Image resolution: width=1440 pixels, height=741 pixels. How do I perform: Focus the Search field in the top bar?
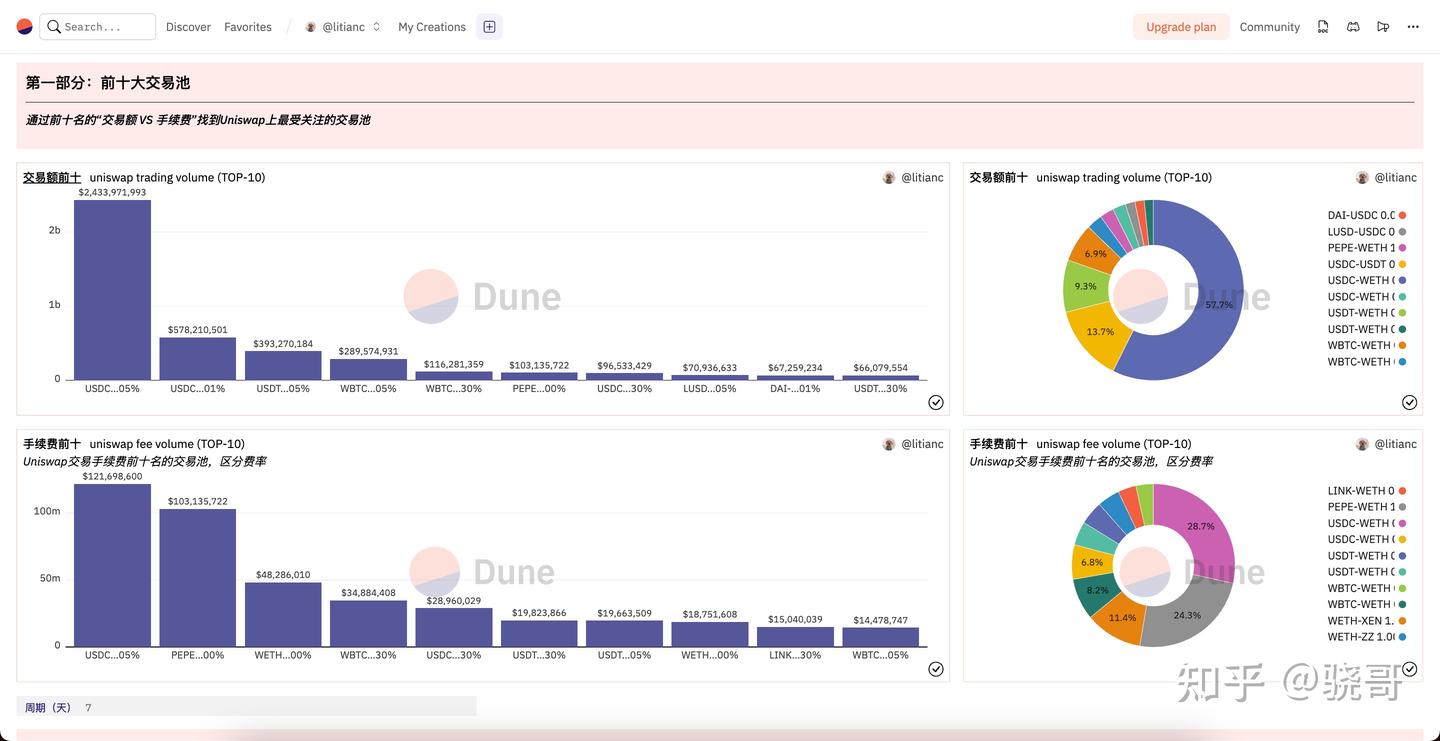point(98,27)
